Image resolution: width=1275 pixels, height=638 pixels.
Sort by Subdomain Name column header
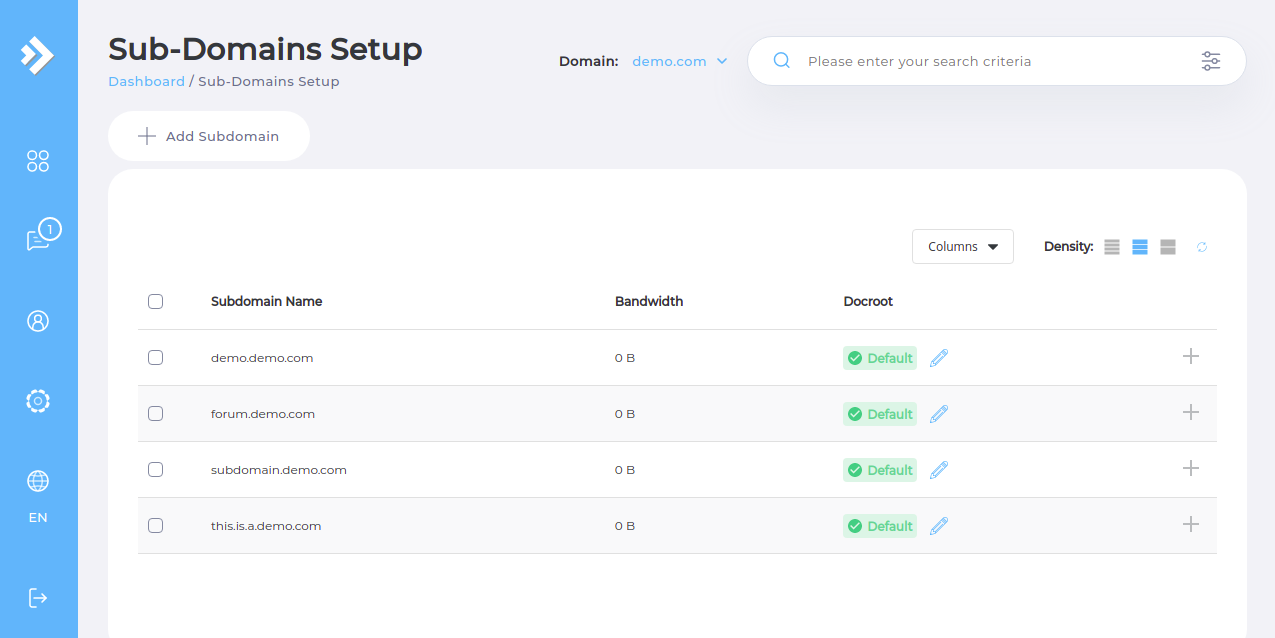coord(266,301)
